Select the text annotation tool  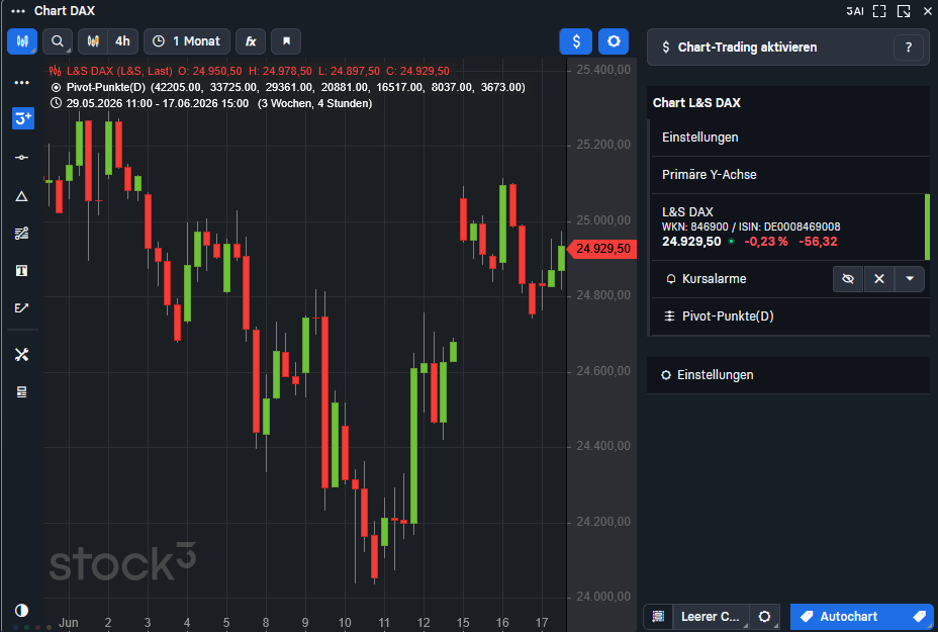22,271
